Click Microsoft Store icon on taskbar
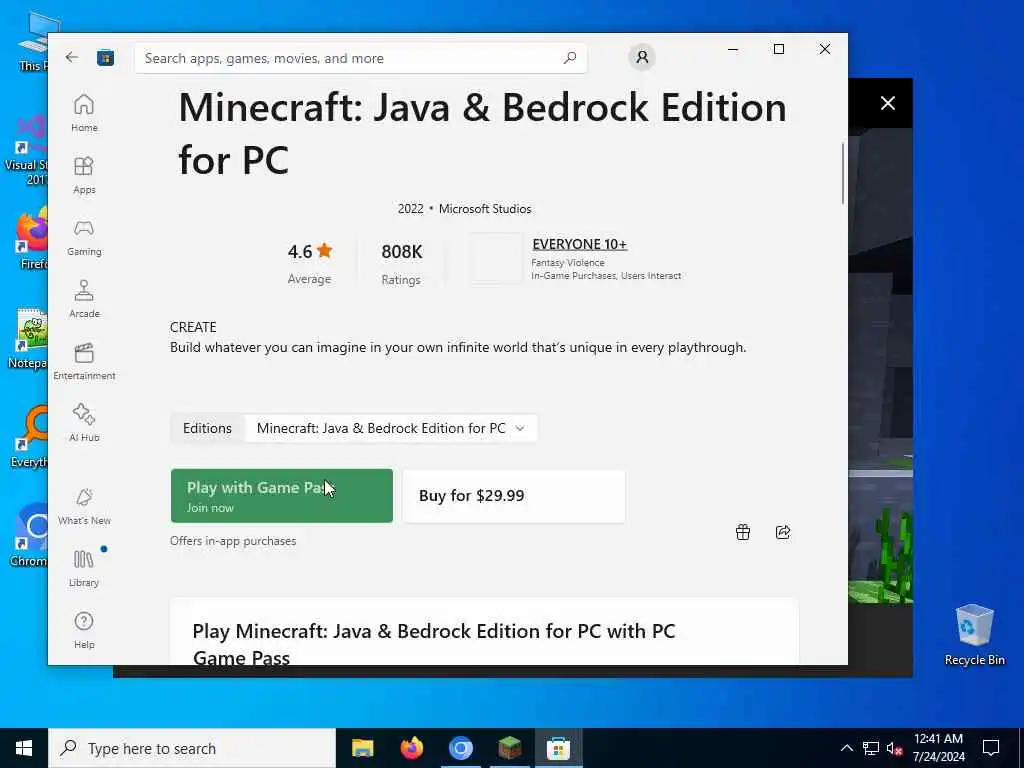 558,748
